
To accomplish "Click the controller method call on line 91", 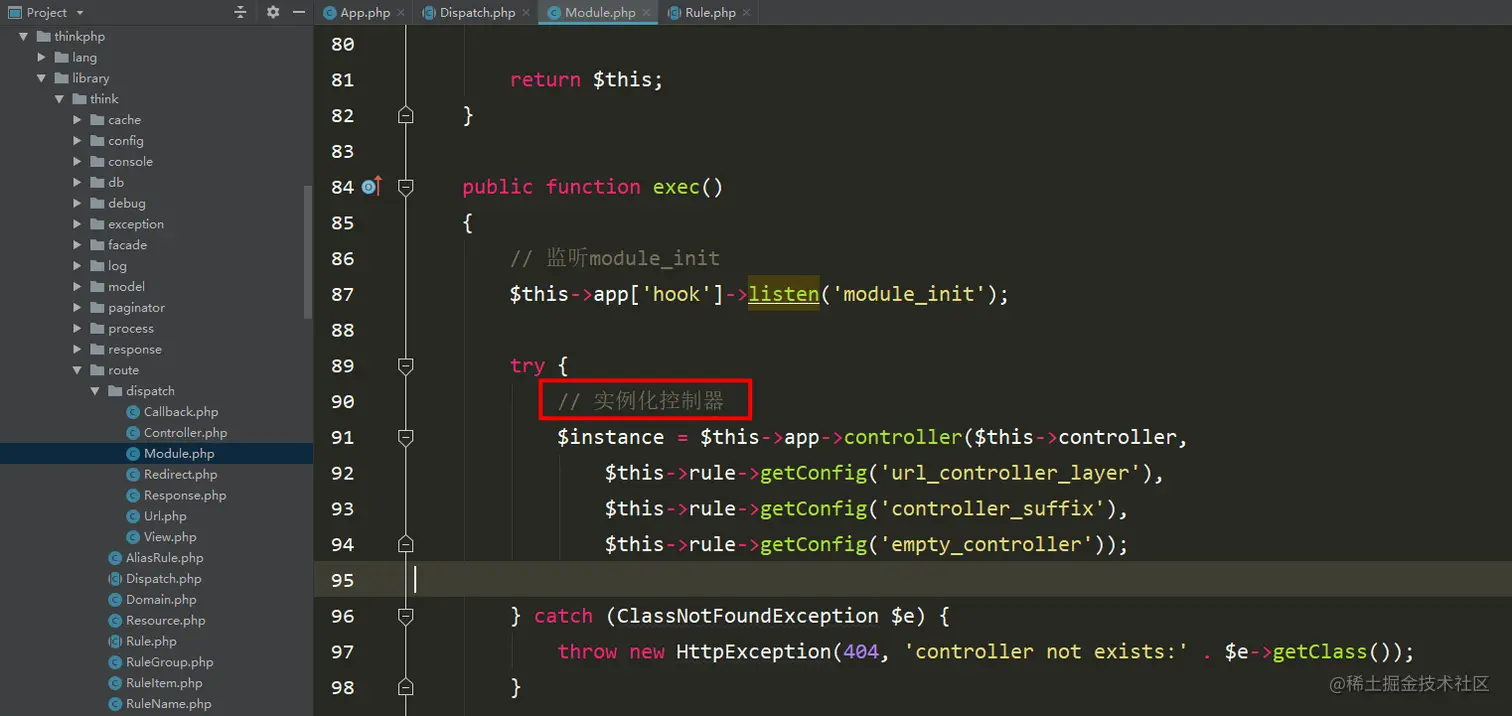I will click(903, 437).
